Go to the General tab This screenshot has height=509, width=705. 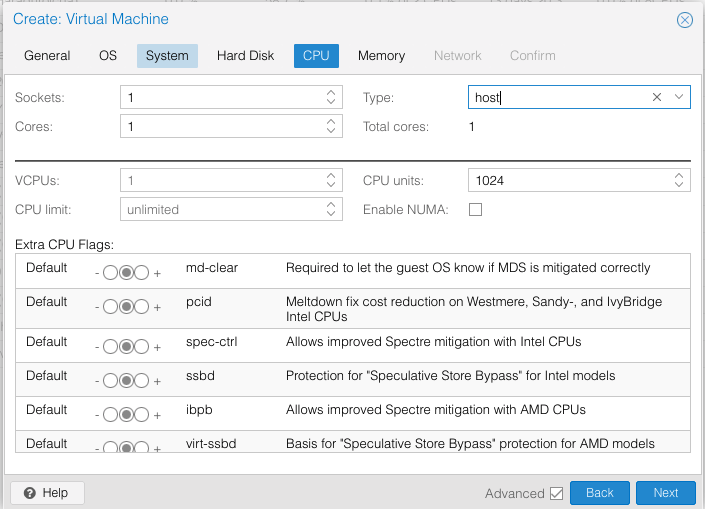(x=47, y=56)
